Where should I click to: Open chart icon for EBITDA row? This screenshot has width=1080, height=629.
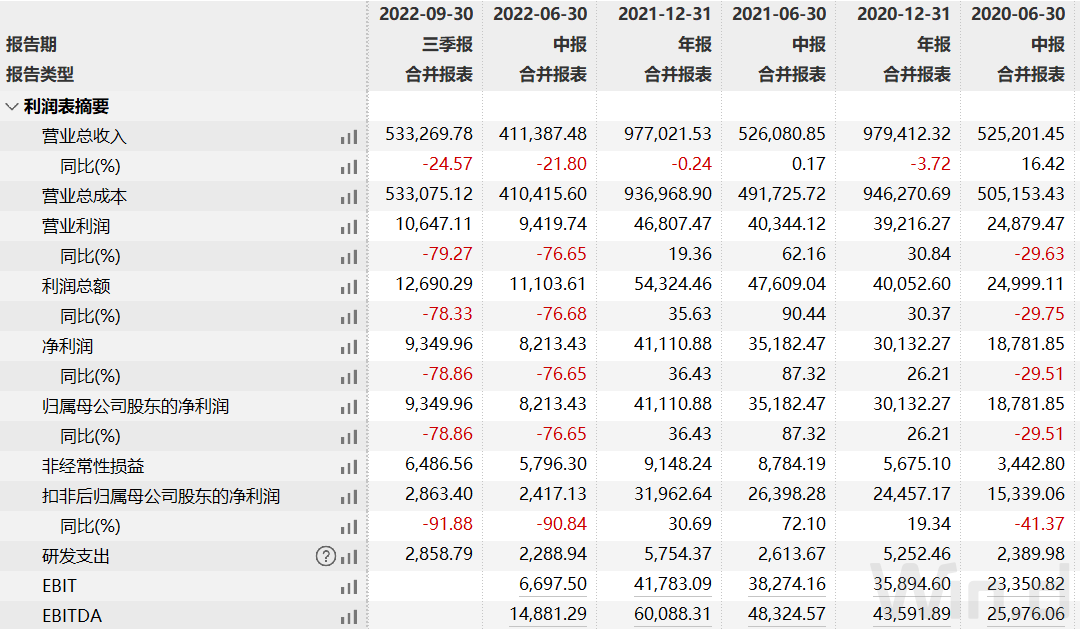[349, 616]
